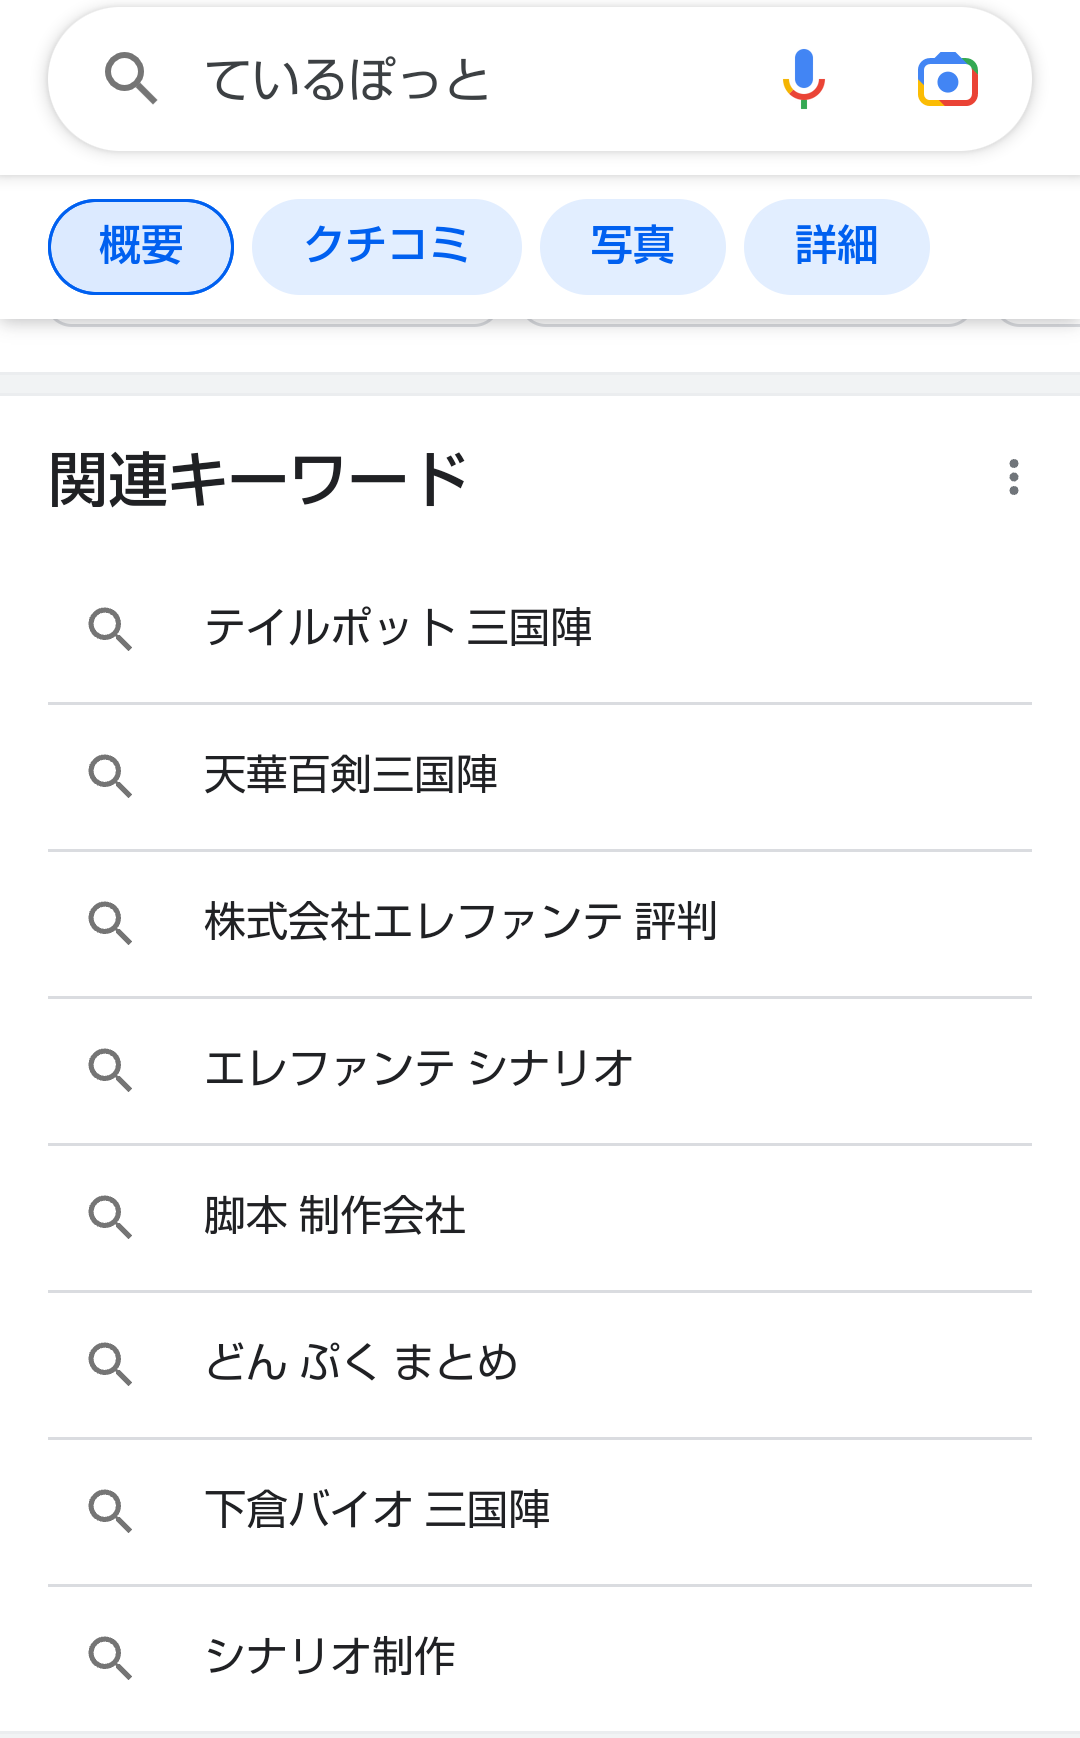This screenshot has height=1738, width=1080.
Task: Tap the テイルポット 三国陣 related keyword
Action: pyautogui.click(x=398, y=629)
